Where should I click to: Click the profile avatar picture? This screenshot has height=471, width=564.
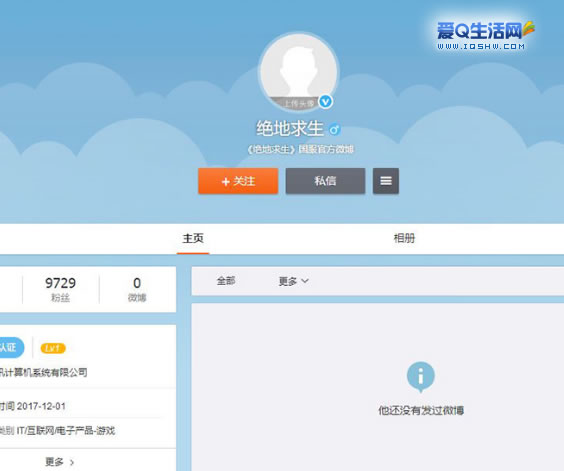click(x=299, y=72)
